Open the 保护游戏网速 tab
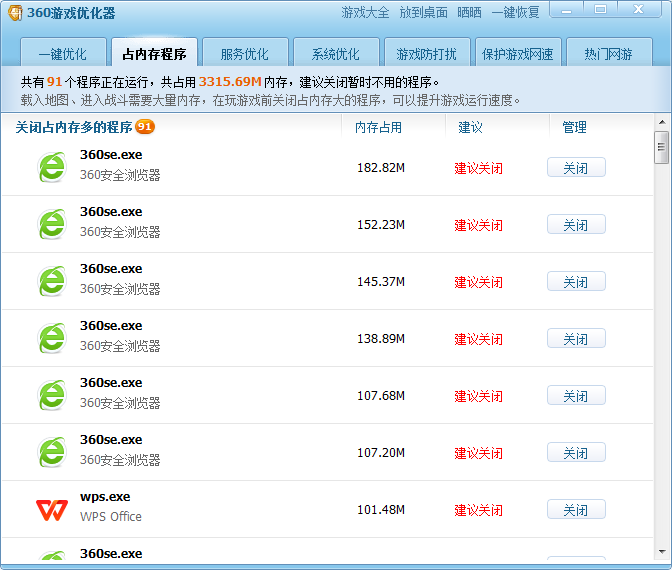Screen dimensions: 672x570 point(517,54)
